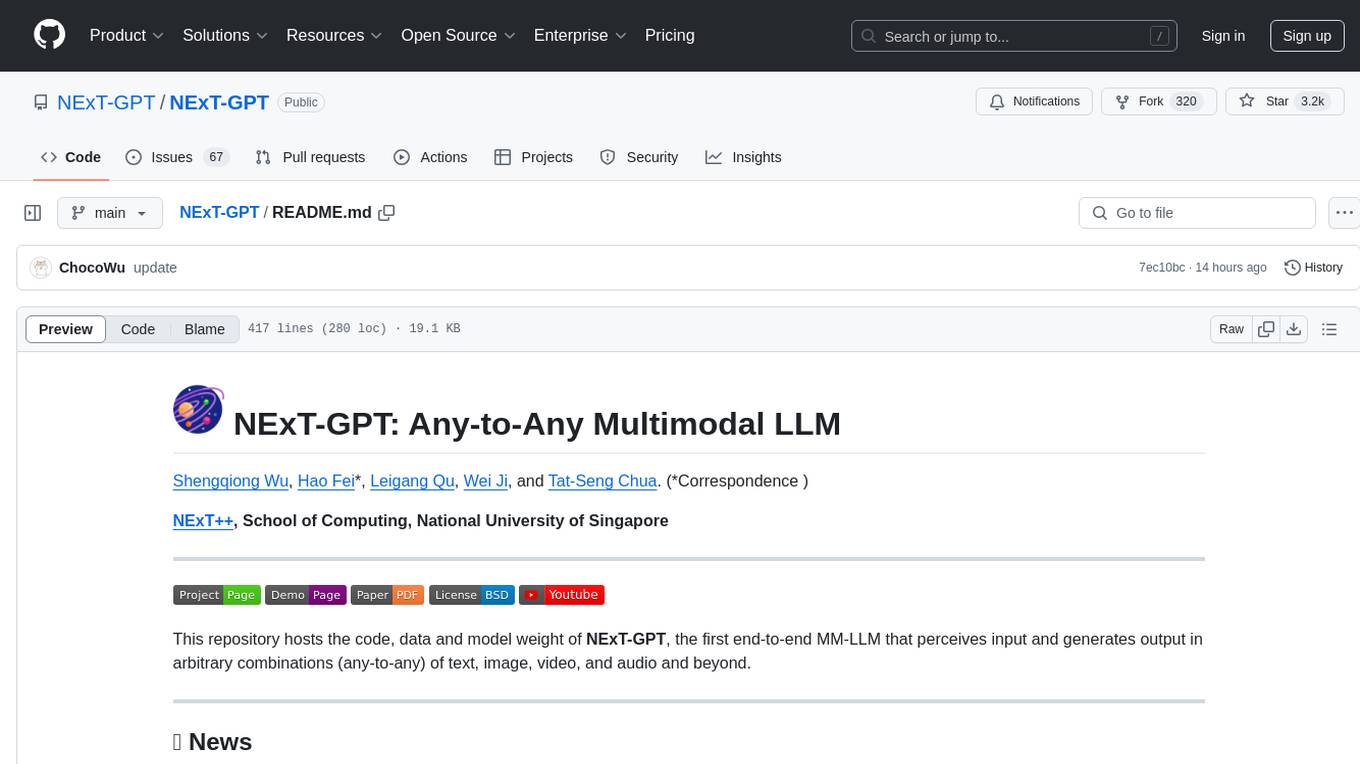The width and height of the screenshot is (1360, 764).
Task: Expand the Open Source menu
Action: pos(458,35)
